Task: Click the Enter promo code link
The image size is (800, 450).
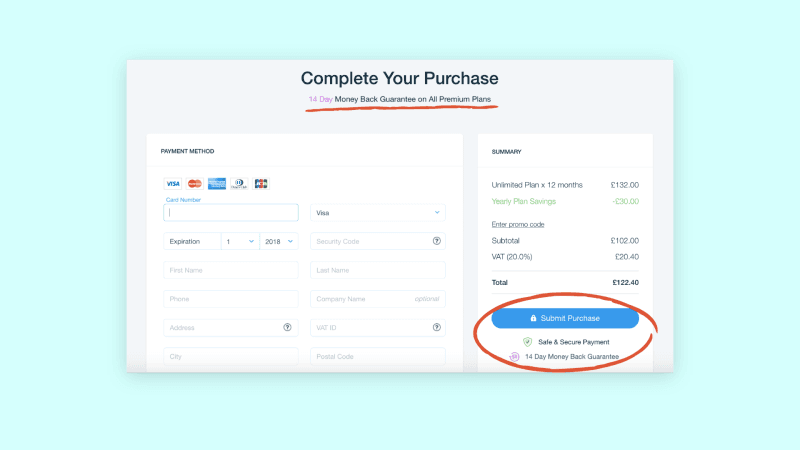Action: point(518,224)
